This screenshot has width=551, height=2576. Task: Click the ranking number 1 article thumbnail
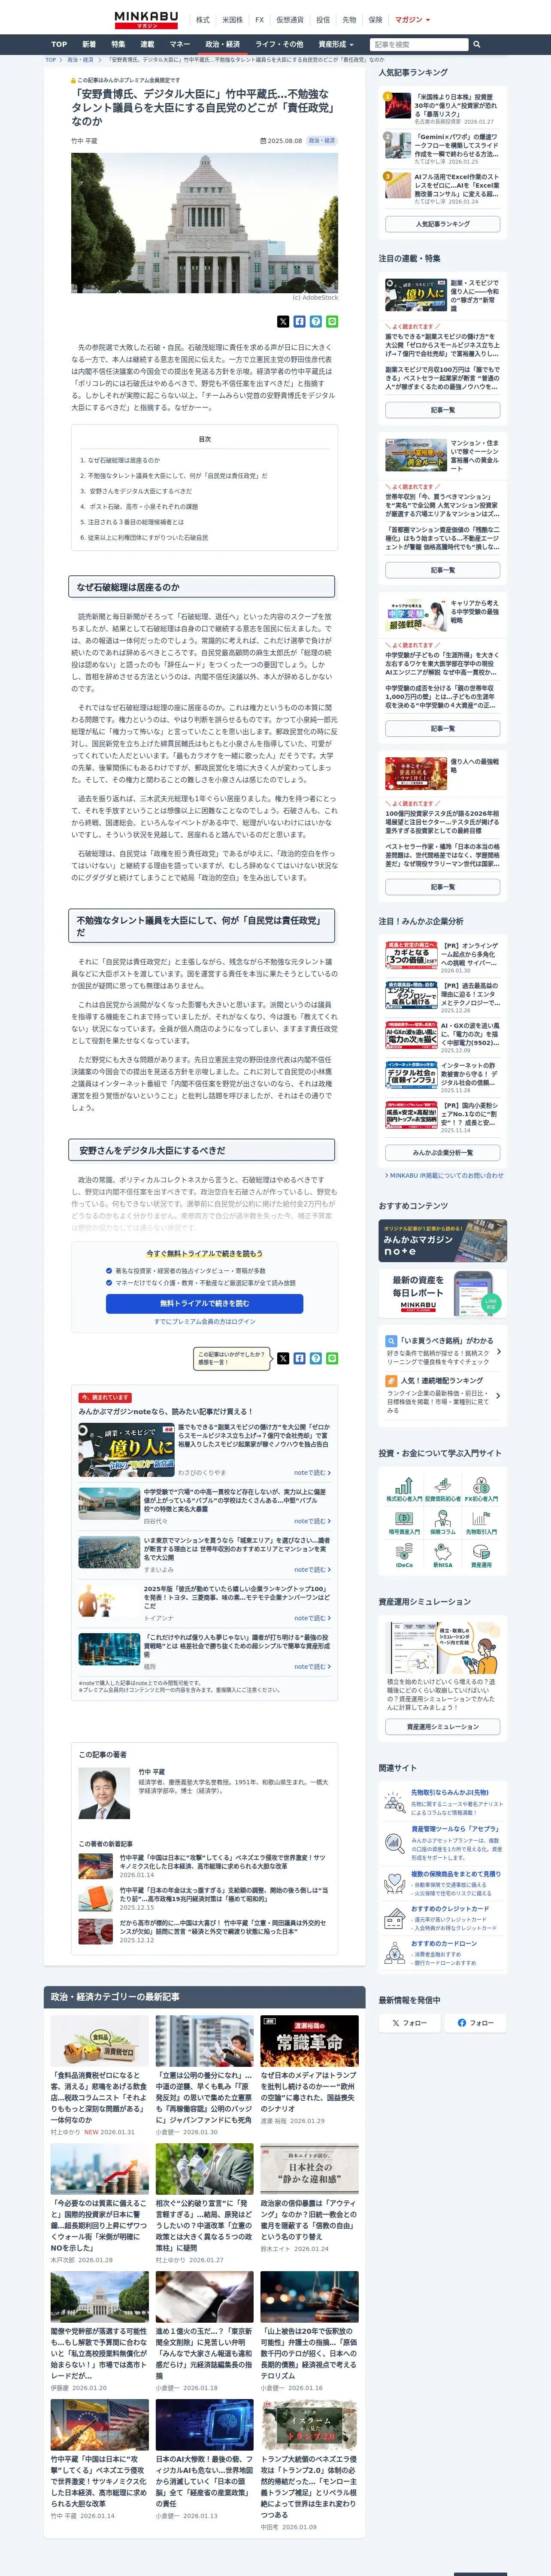pyautogui.click(x=397, y=106)
